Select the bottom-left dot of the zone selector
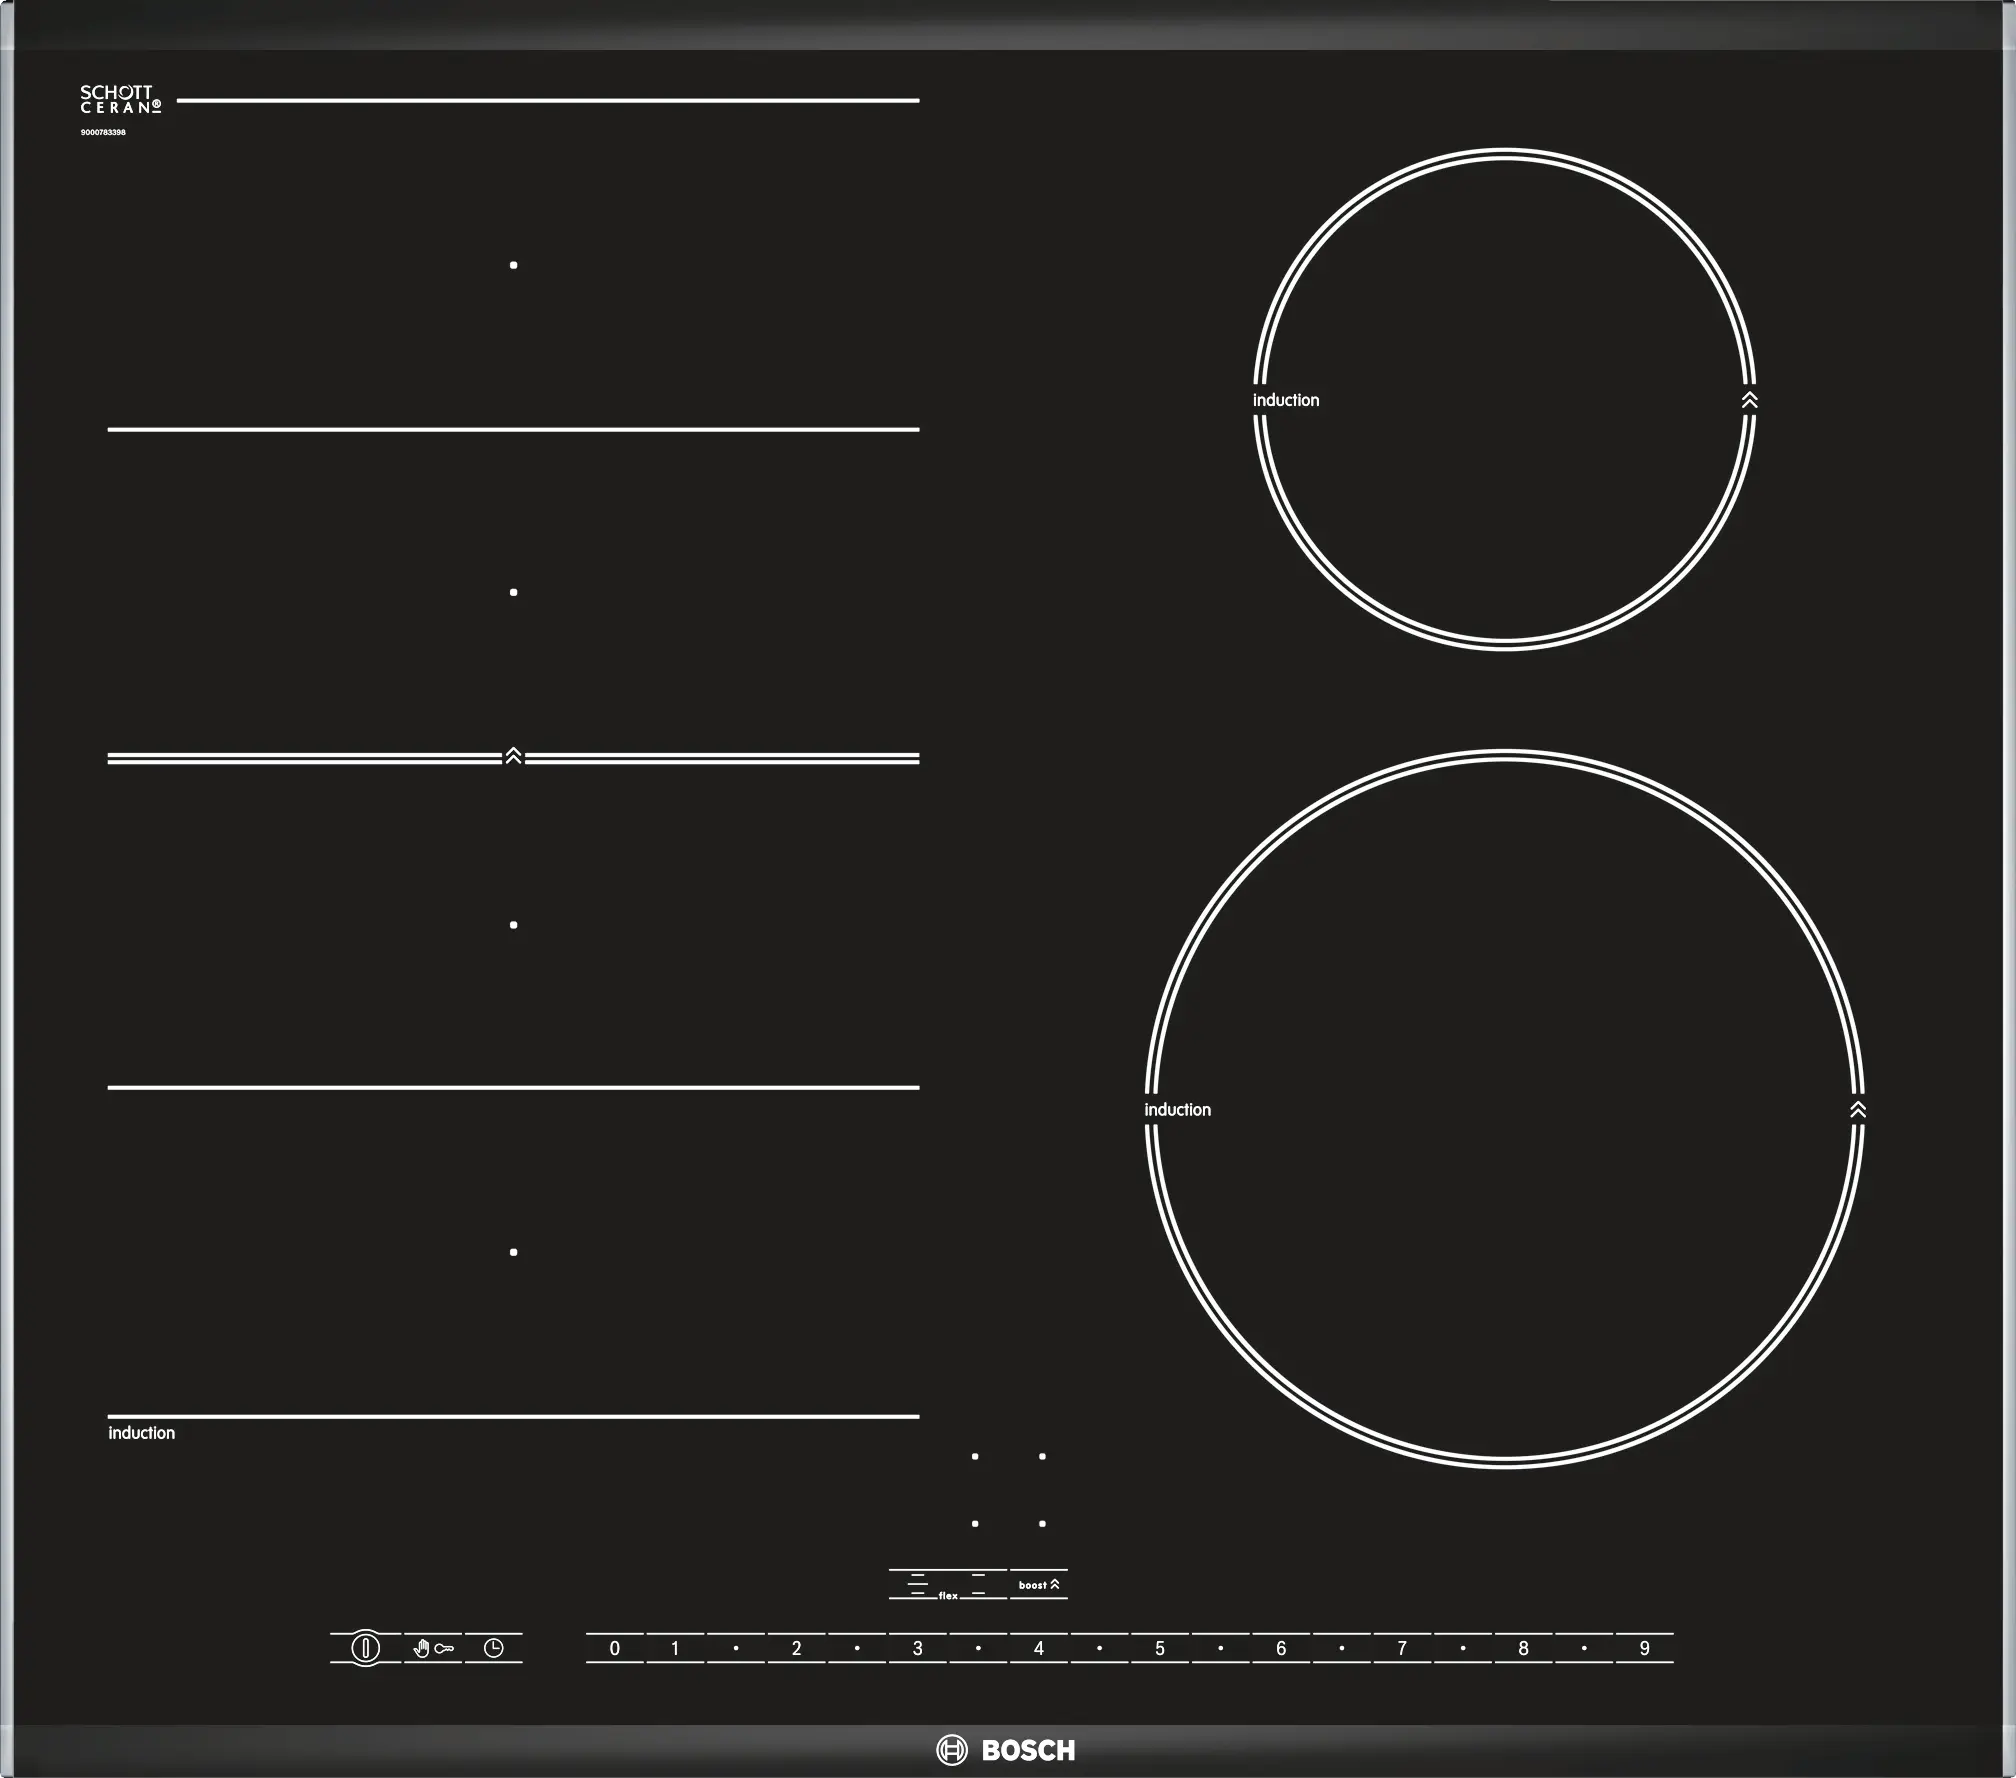Viewport: 2016px width, 1778px height. click(975, 1524)
